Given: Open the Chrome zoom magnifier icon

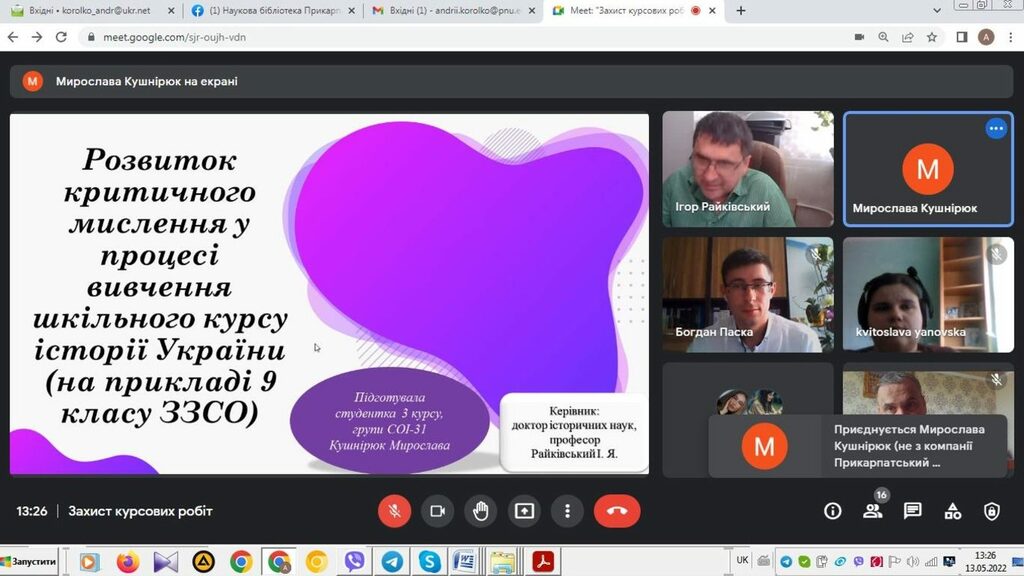Looking at the screenshot, I should 884,37.
